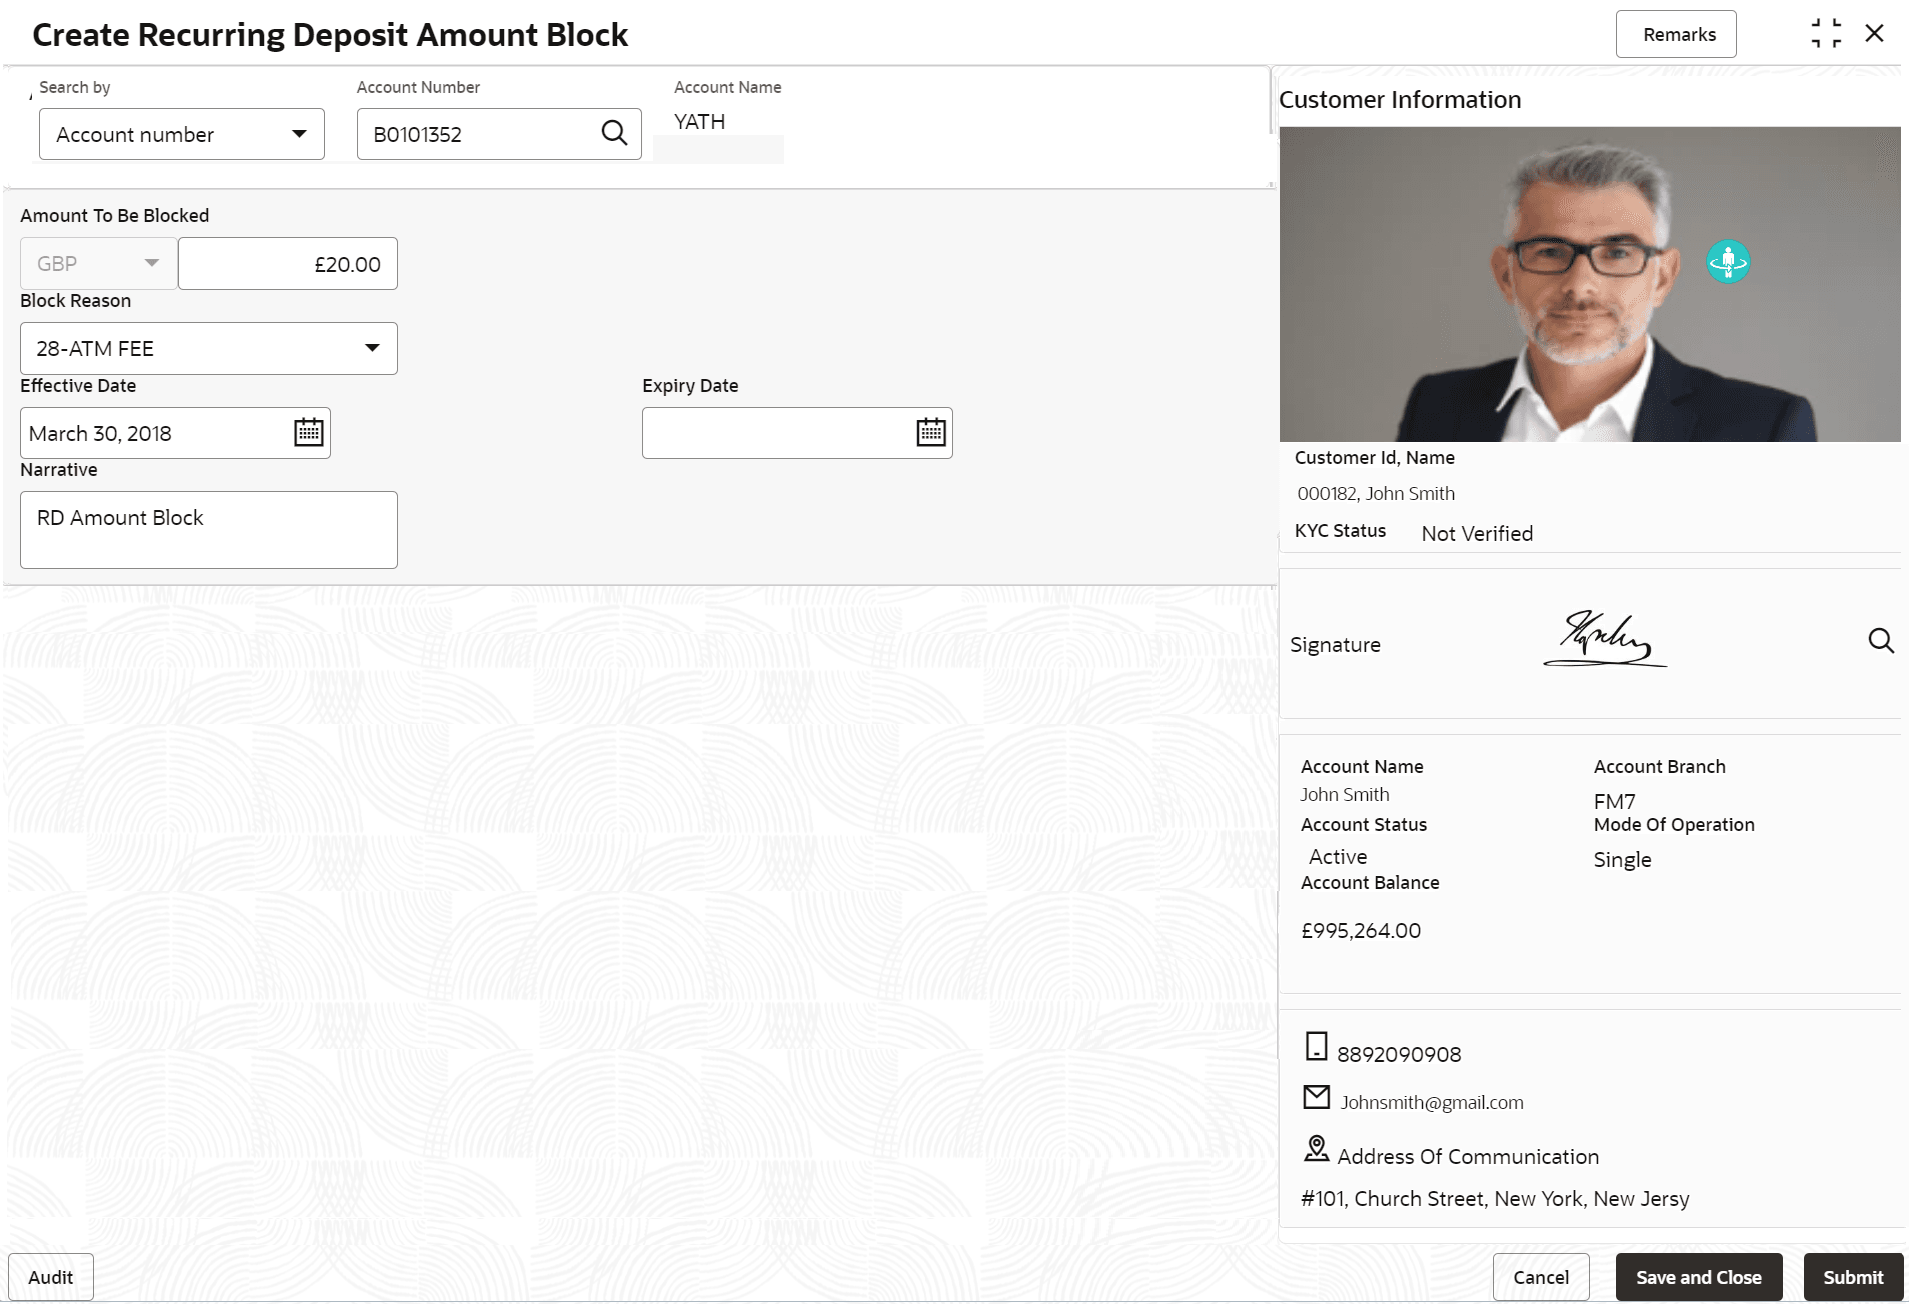The width and height of the screenshot is (1909, 1306).
Task: Open the GBP currency dropdown
Action: click(x=98, y=264)
